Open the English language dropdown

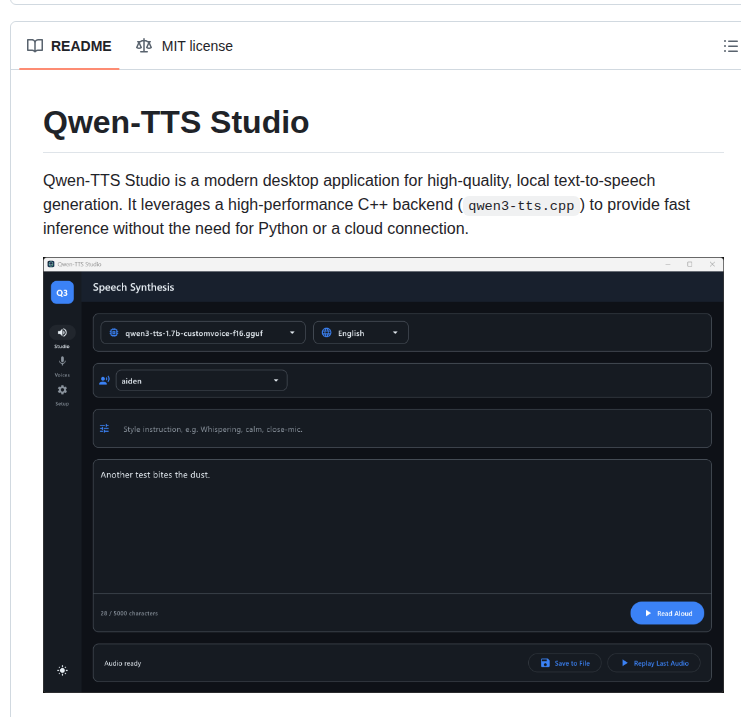pyautogui.click(x=361, y=333)
